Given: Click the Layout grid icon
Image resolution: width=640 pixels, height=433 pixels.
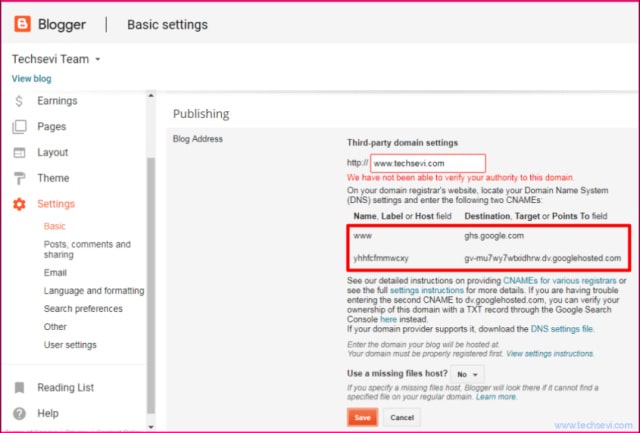Looking at the screenshot, I should click(x=19, y=153).
